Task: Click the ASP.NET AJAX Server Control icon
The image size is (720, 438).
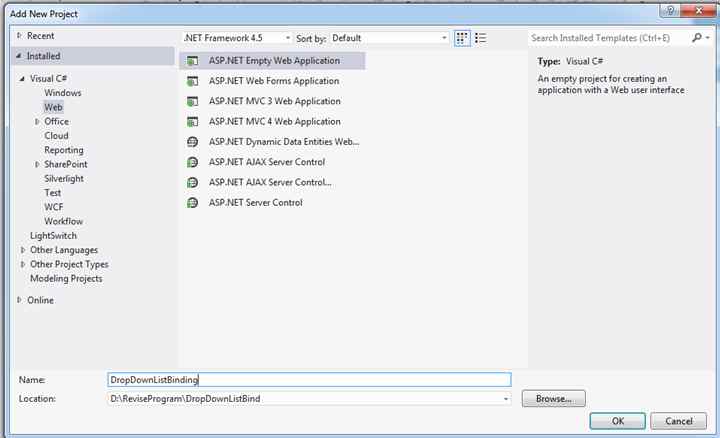Action: (192, 162)
